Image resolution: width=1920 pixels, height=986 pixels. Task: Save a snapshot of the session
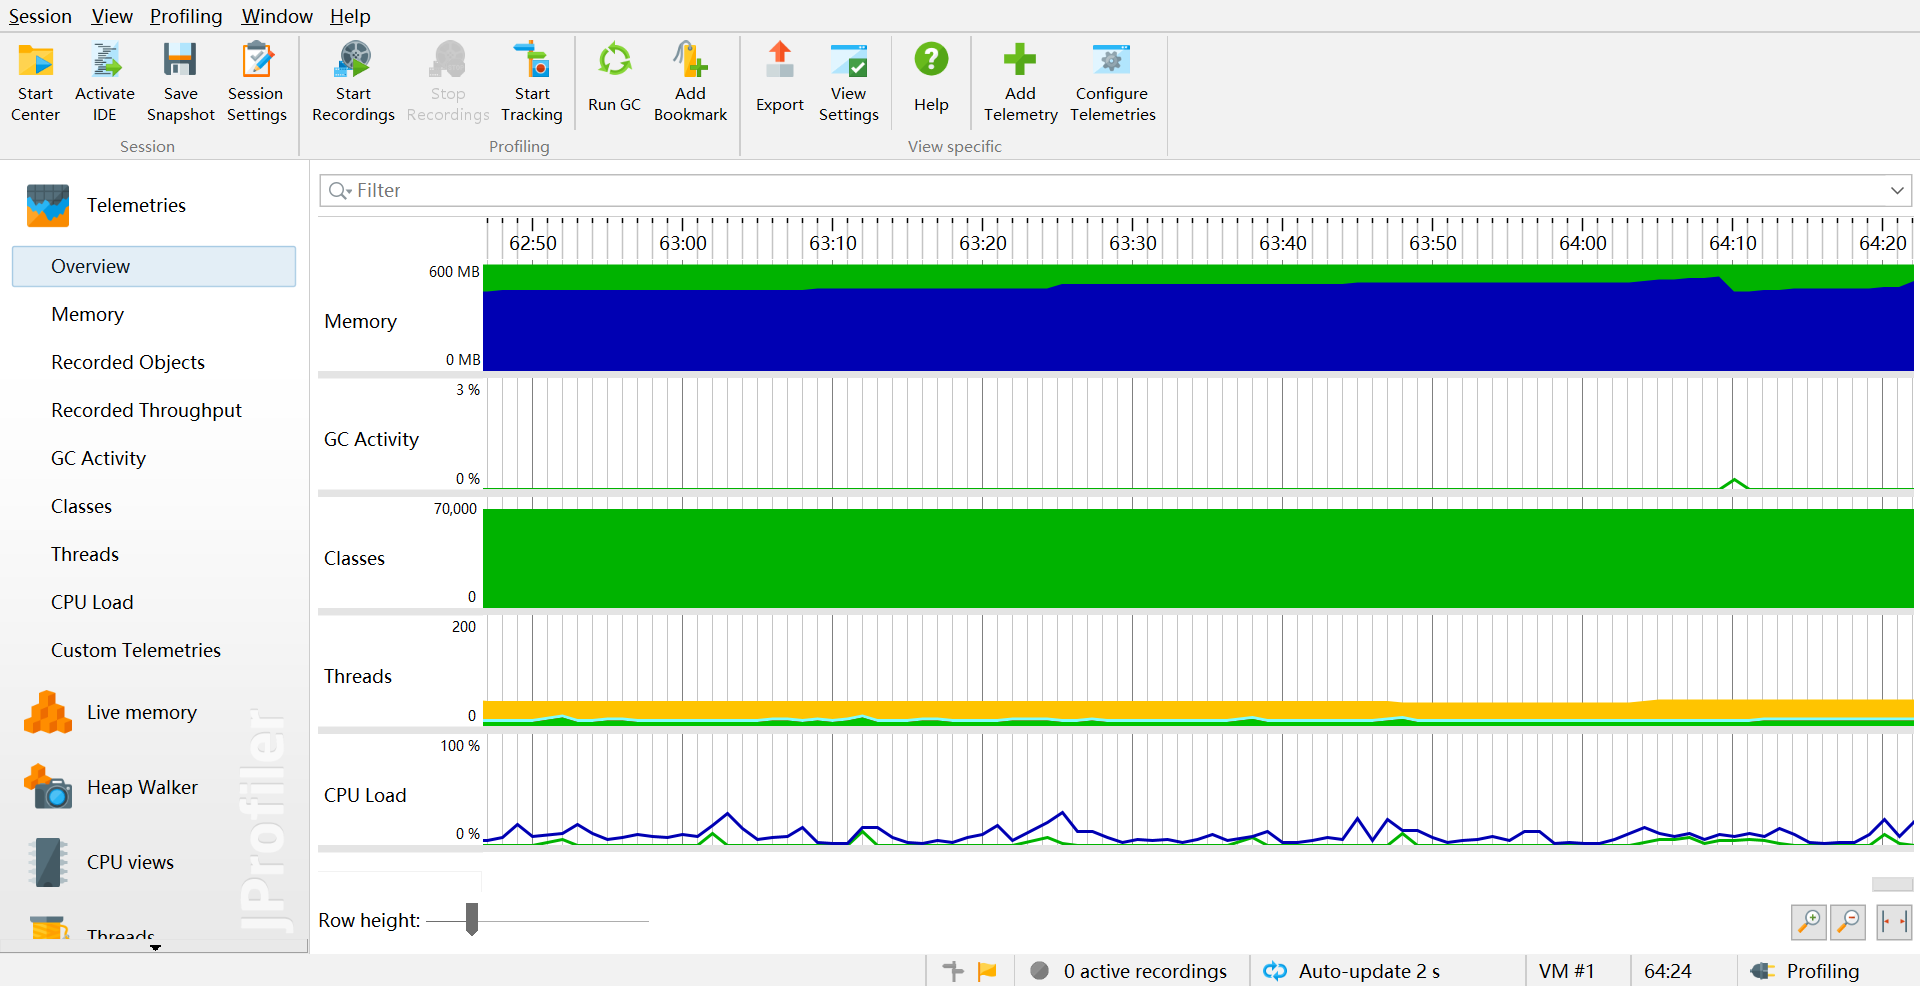(180, 82)
